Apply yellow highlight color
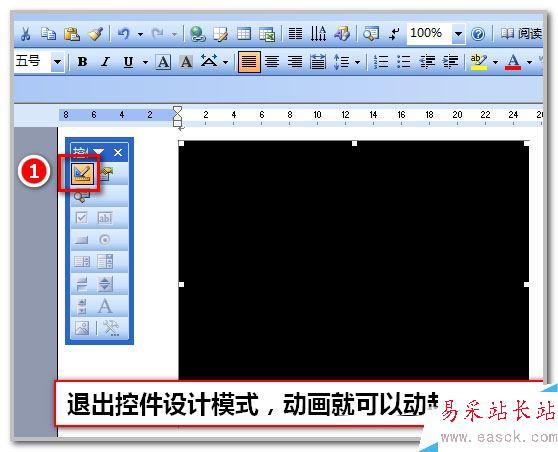Viewport: 558px width, 452px height. coord(479,62)
